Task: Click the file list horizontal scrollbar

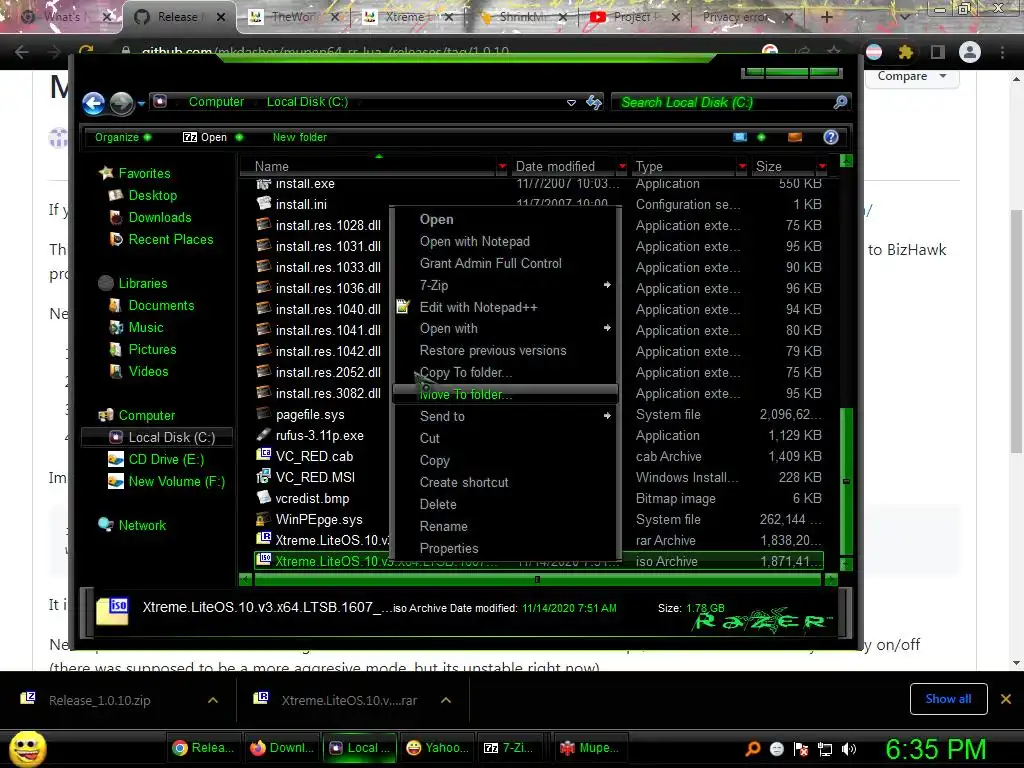Action: 537,579
